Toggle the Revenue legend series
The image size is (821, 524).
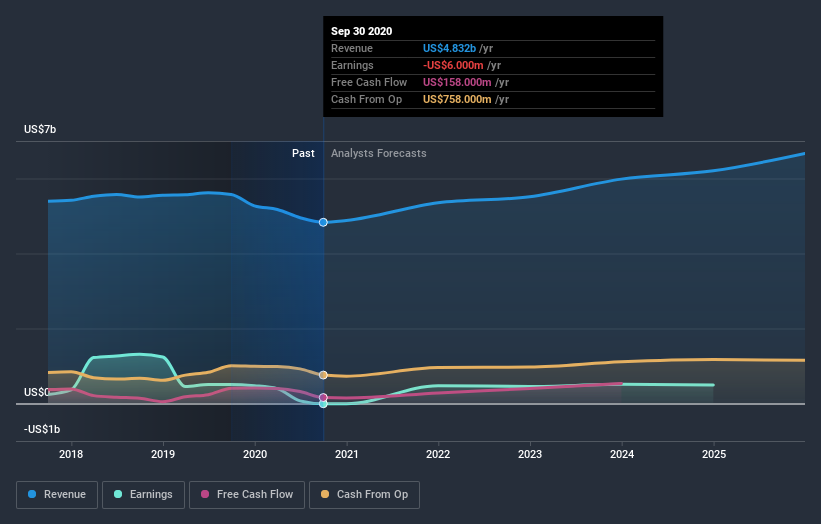[x=57, y=495]
